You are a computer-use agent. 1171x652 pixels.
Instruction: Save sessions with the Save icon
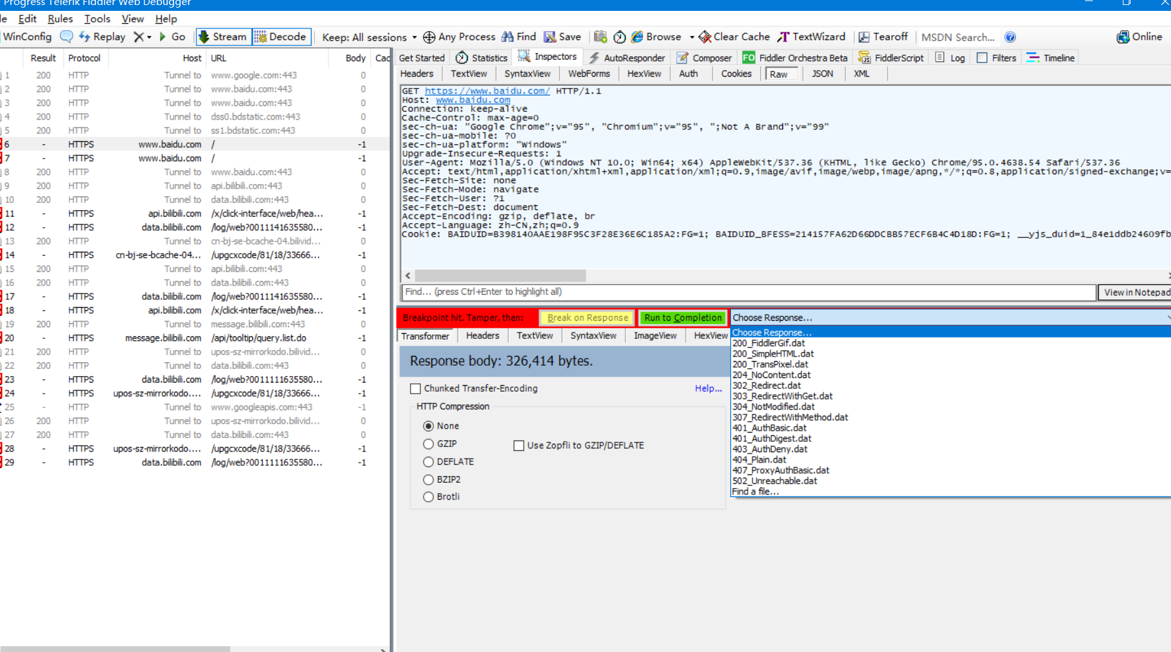(x=562, y=37)
